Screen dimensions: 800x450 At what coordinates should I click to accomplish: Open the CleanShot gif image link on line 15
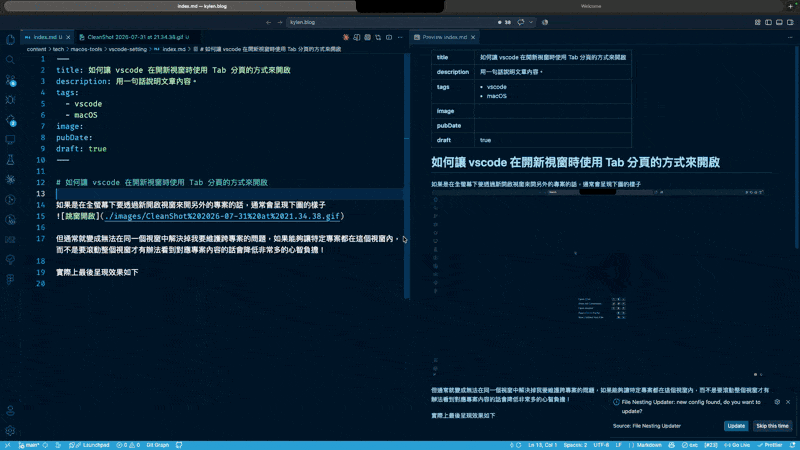[x=222, y=216]
